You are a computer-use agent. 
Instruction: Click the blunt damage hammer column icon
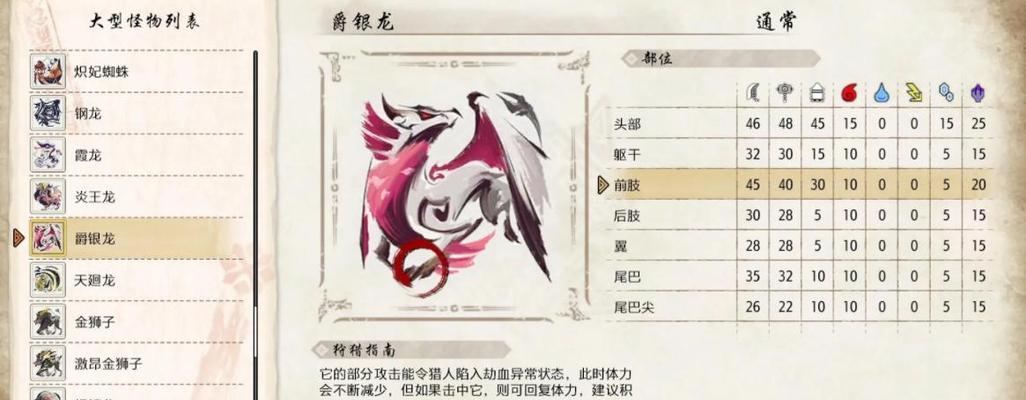785,94
